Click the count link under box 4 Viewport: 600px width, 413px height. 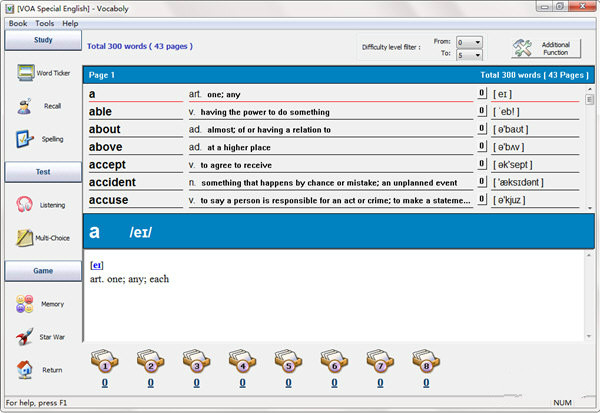coord(243,383)
